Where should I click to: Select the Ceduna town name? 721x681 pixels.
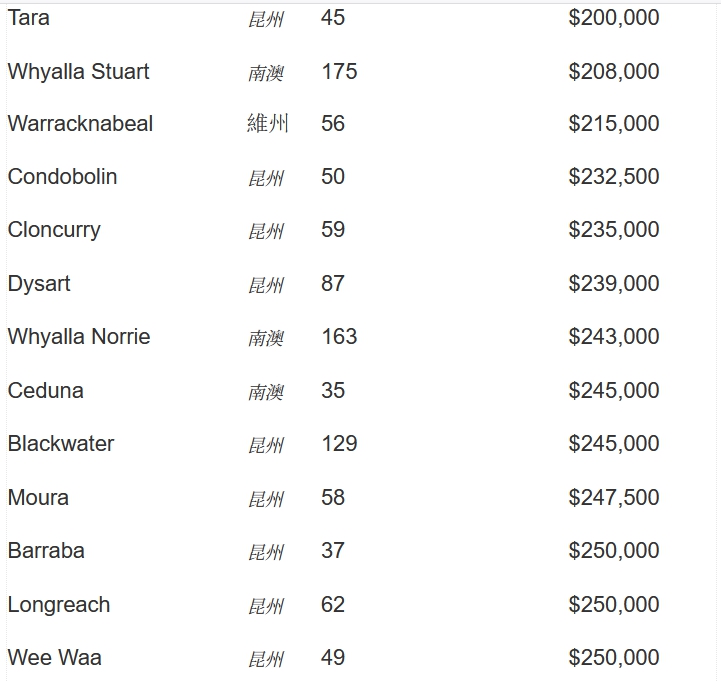pos(46,391)
